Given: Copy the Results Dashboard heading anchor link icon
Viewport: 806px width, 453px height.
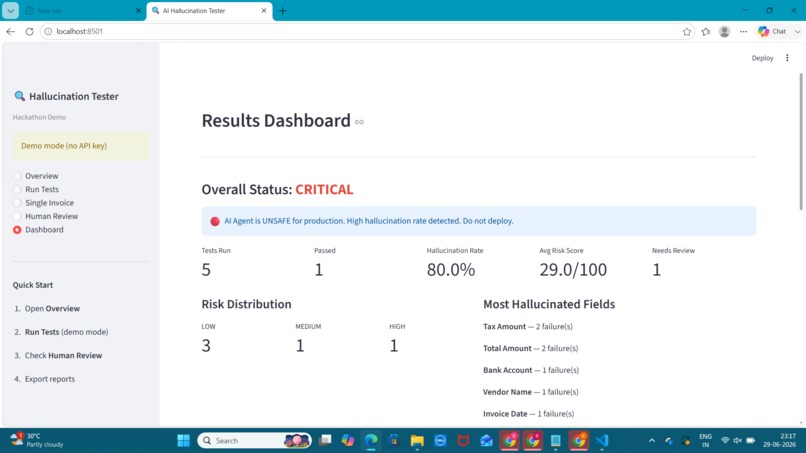Looking at the screenshot, I should (359, 122).
